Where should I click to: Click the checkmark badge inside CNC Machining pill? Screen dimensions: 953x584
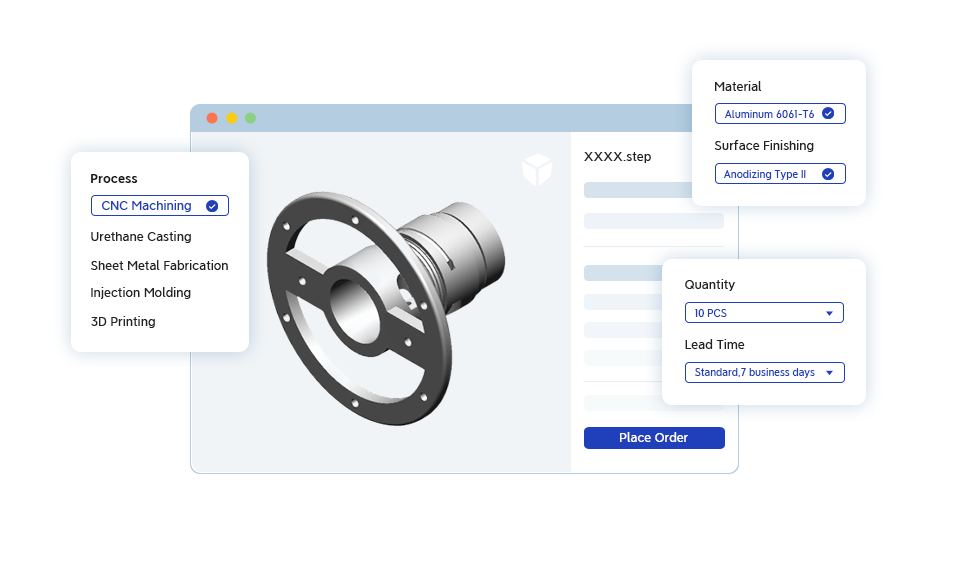[212, 205]
